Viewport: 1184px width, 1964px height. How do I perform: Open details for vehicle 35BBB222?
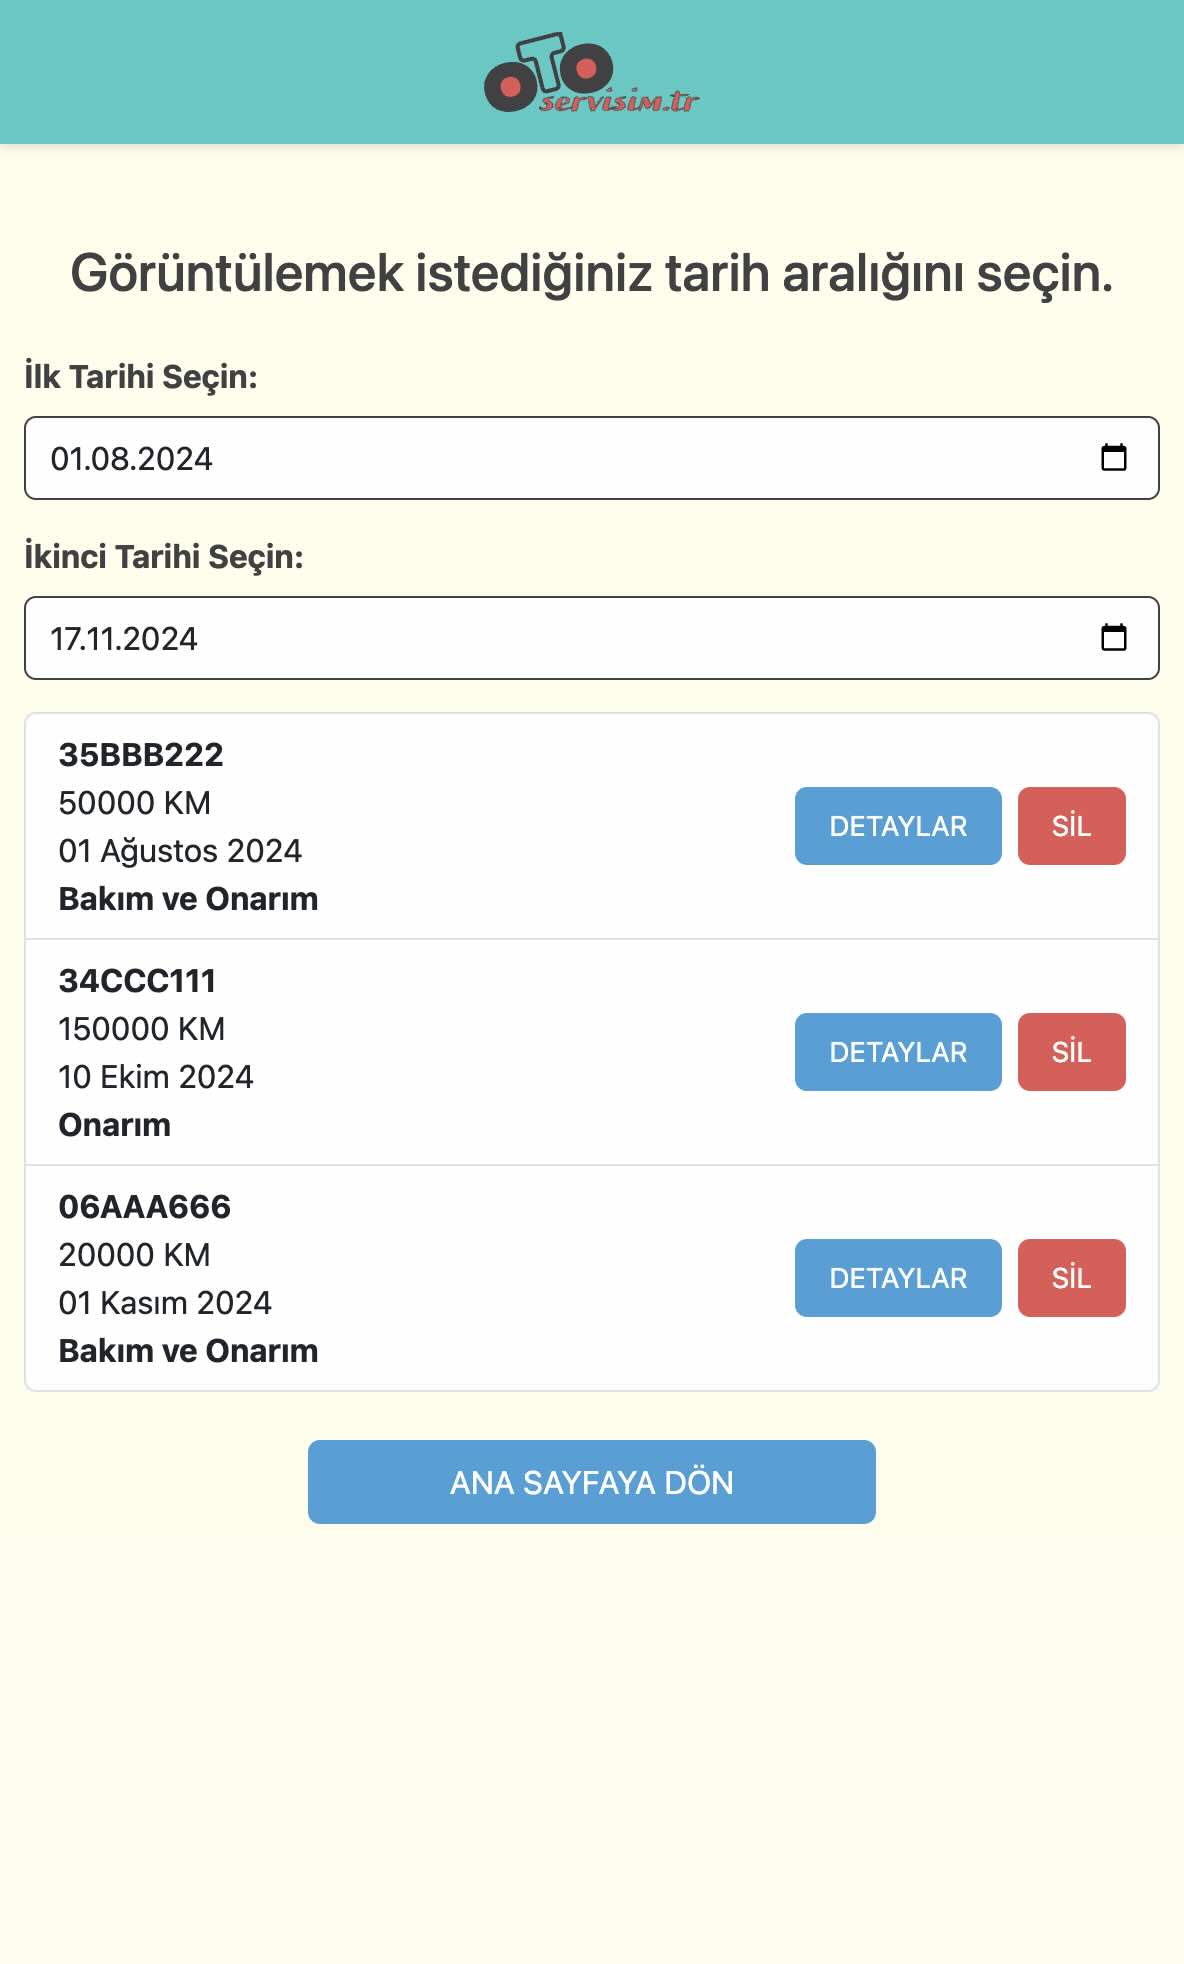[x=897, y=826]
